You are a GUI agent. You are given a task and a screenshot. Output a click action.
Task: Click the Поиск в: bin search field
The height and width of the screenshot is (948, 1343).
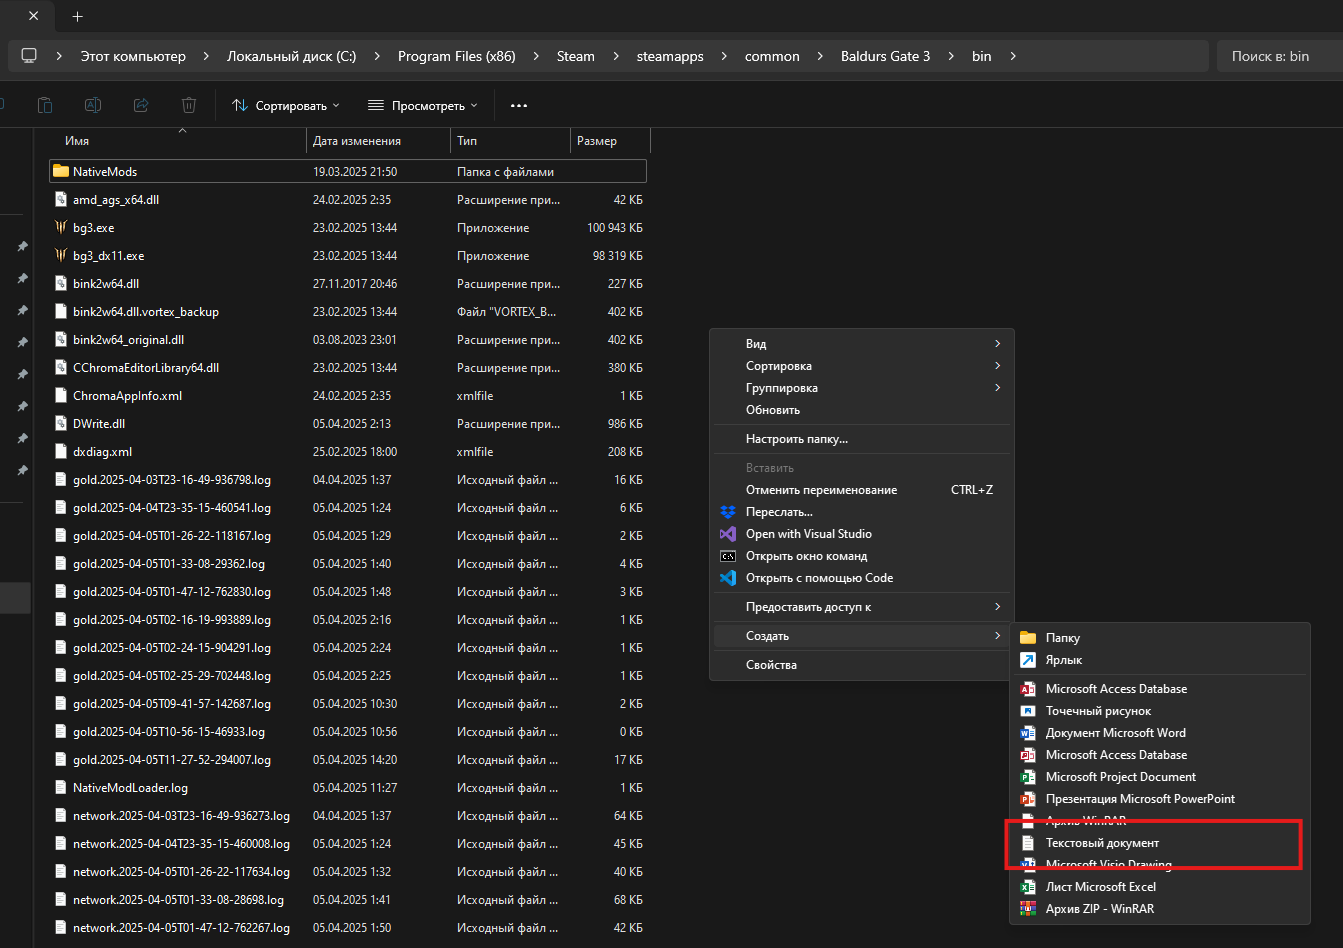tap(1280, 56)
